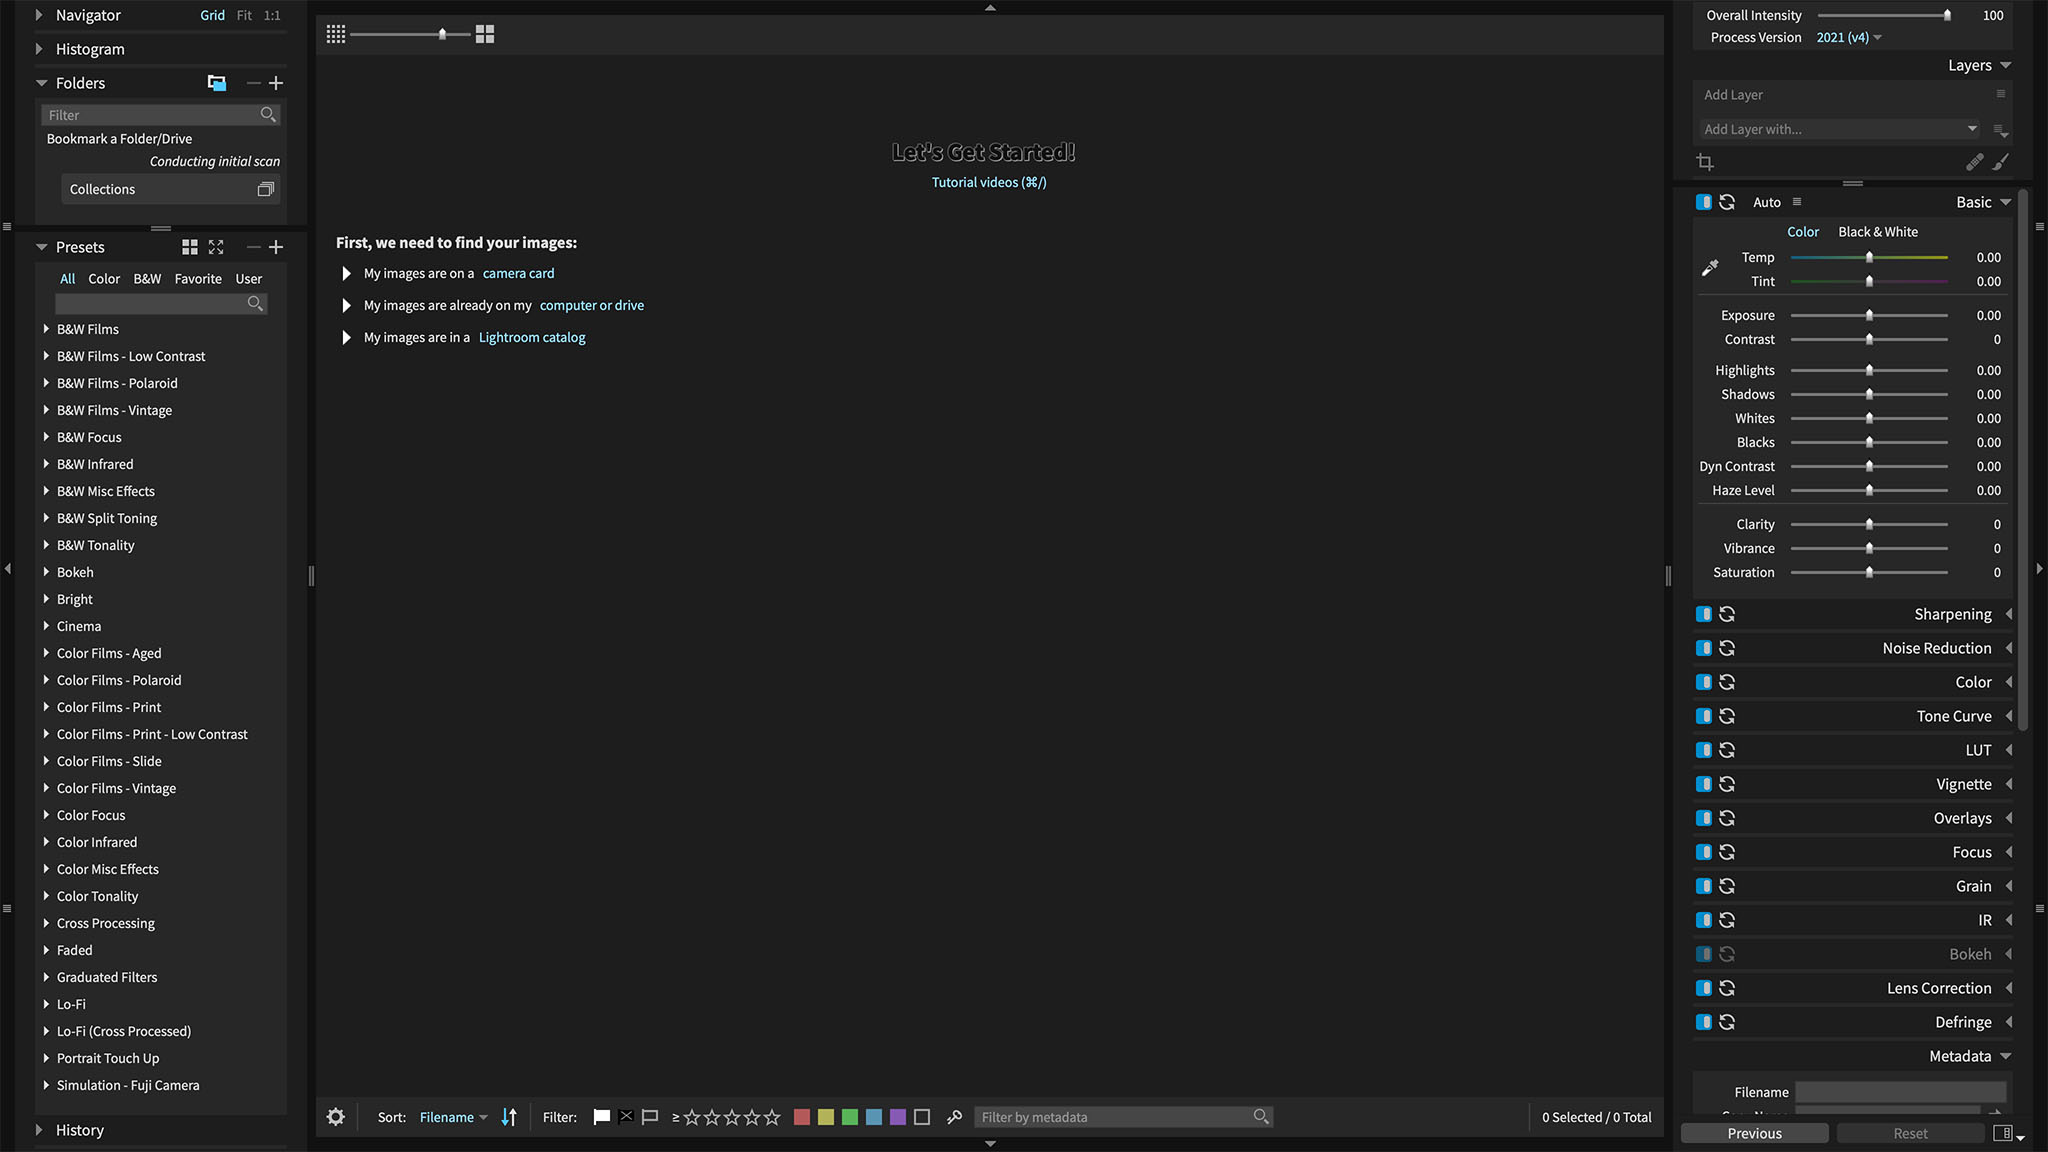The image size is (2048, 1152).
Task: Reset the Sharpening panel settings
Action: [1727, 614]
